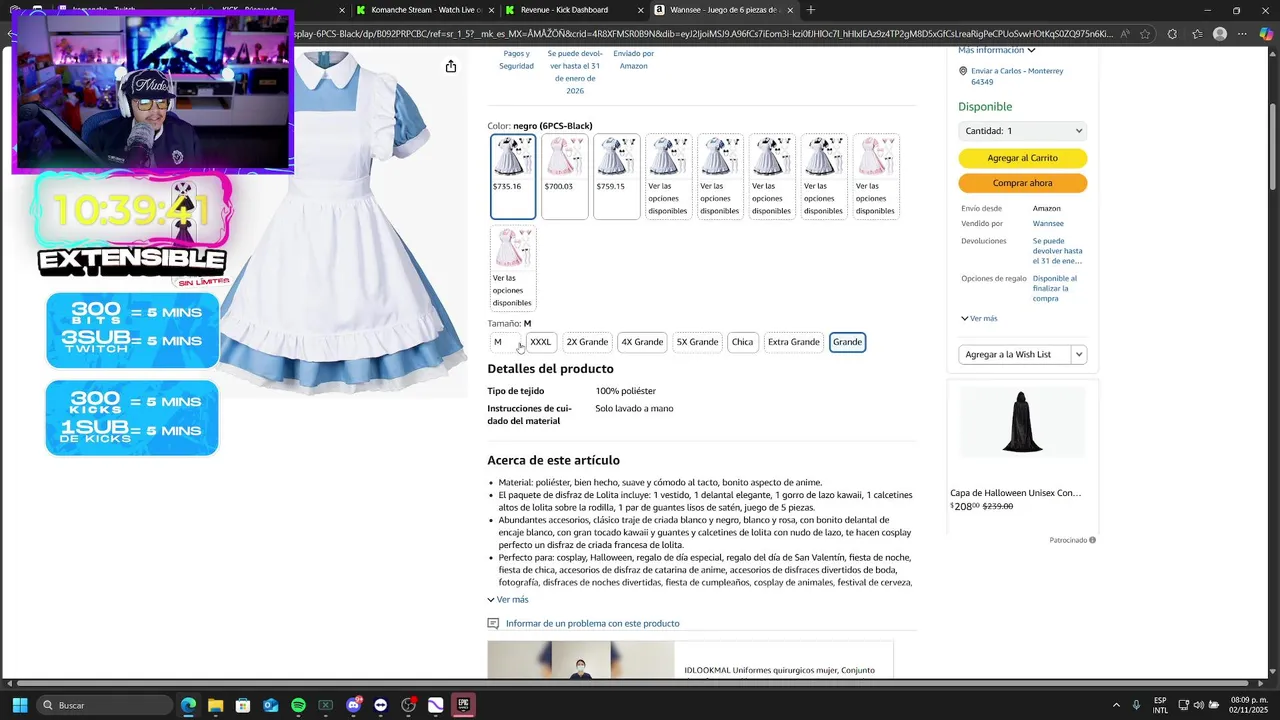Select pink $700.03 color variant
Image resolution: width=1280 pixels, height=720 pixels.
[x=565, y=176]
